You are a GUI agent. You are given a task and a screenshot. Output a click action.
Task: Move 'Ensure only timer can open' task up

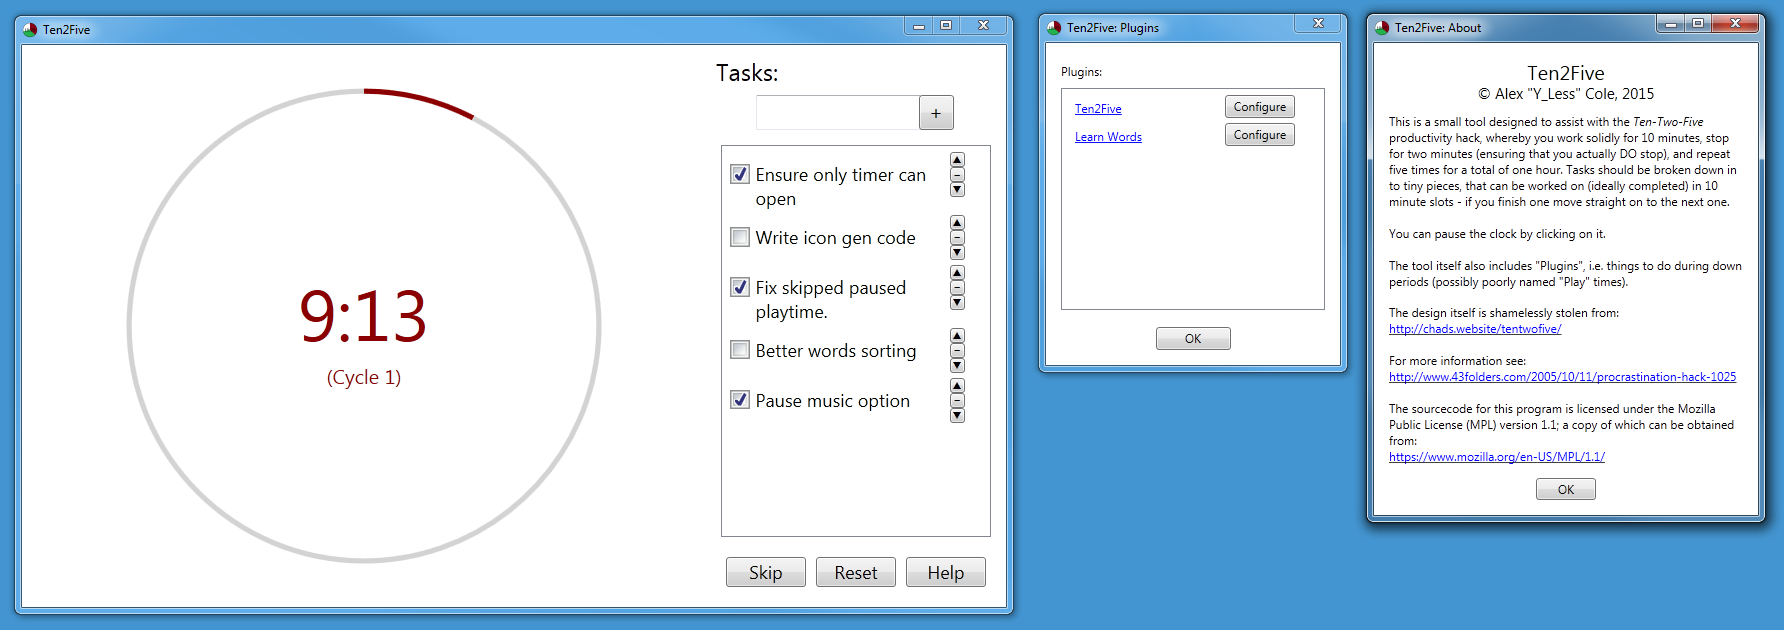tap(957, 160)
